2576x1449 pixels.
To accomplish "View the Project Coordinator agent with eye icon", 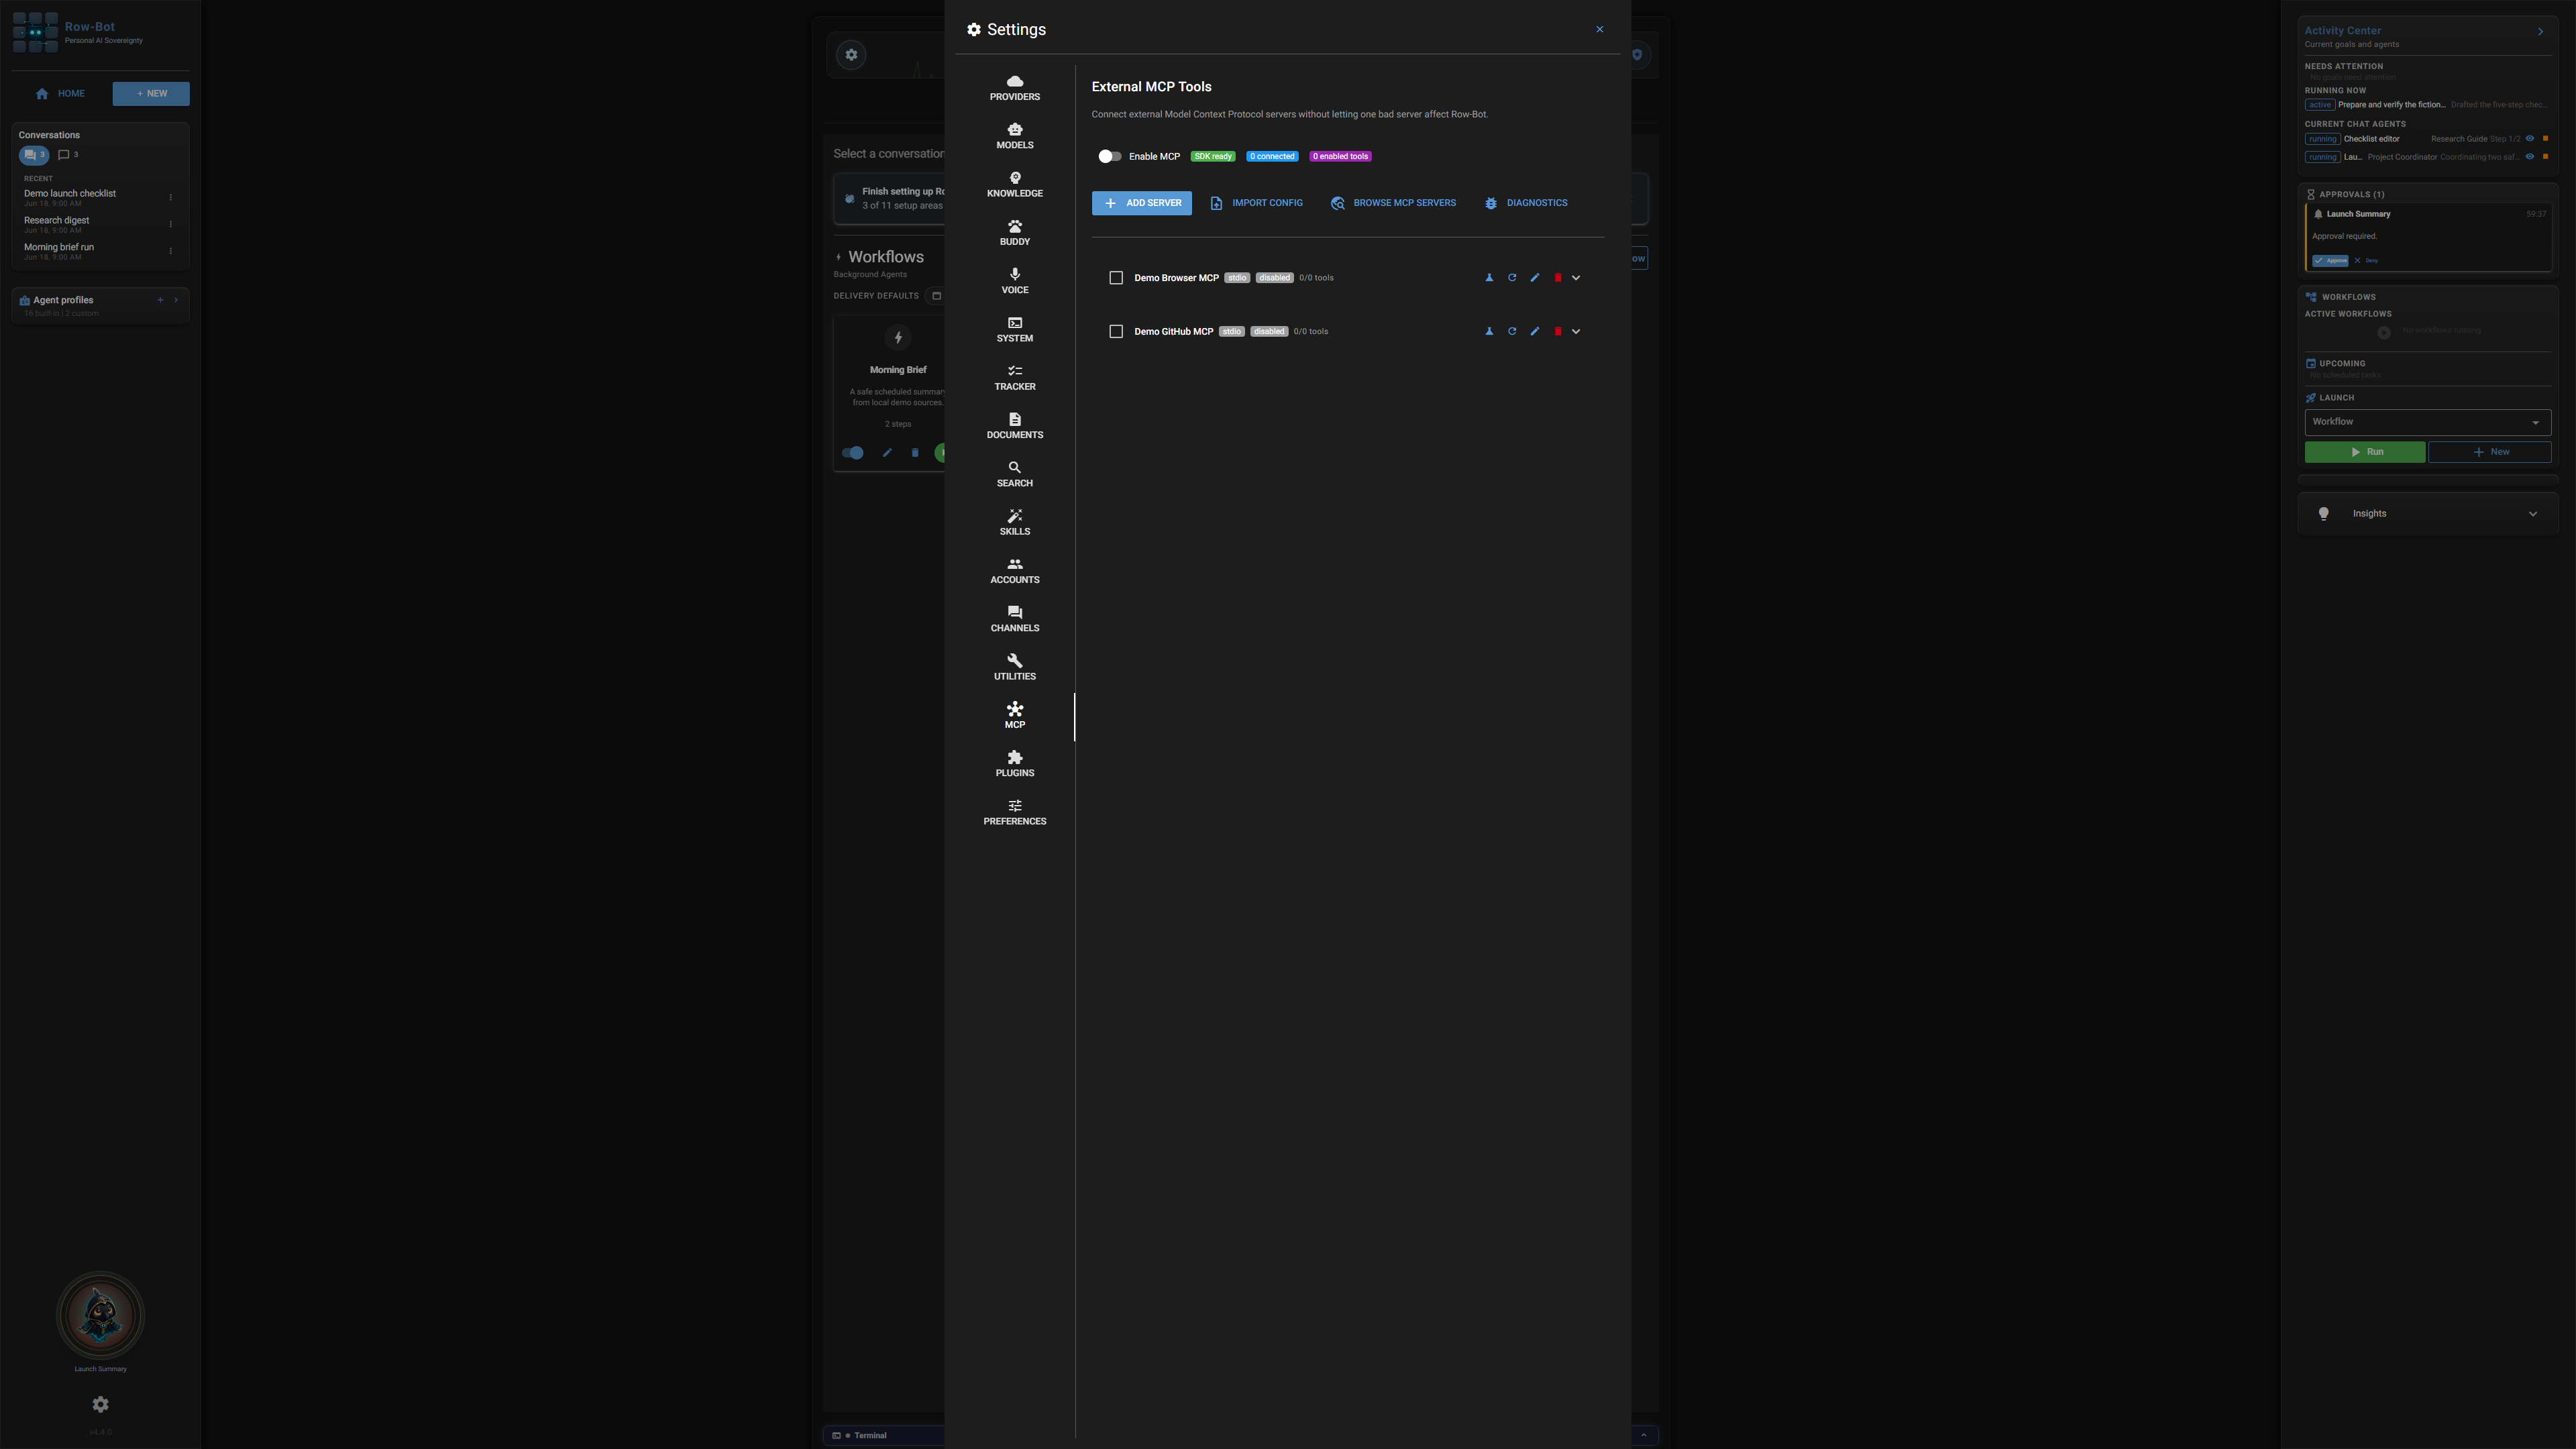I will pos(2530,157).
